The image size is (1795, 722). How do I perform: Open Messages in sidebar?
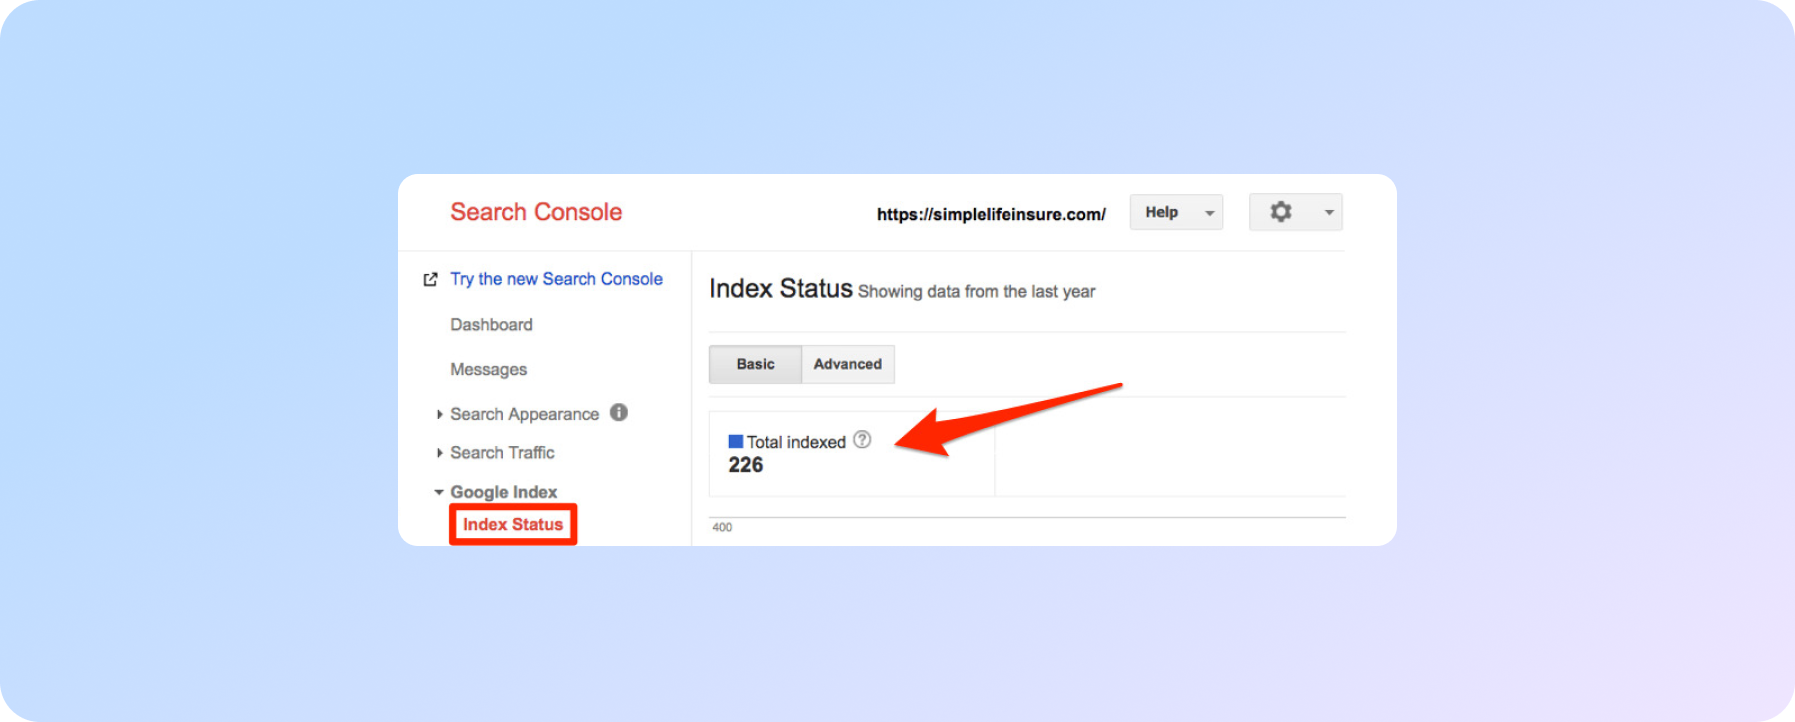click(x=488, y=370)
